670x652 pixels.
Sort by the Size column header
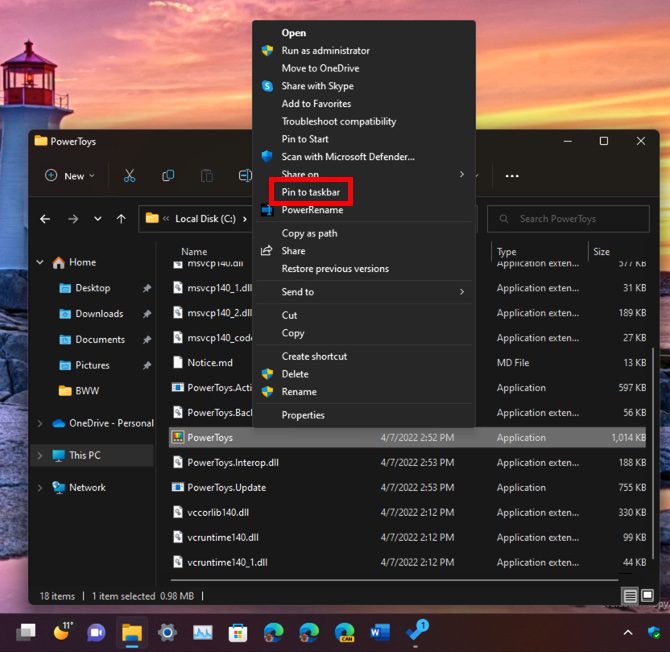601,252
